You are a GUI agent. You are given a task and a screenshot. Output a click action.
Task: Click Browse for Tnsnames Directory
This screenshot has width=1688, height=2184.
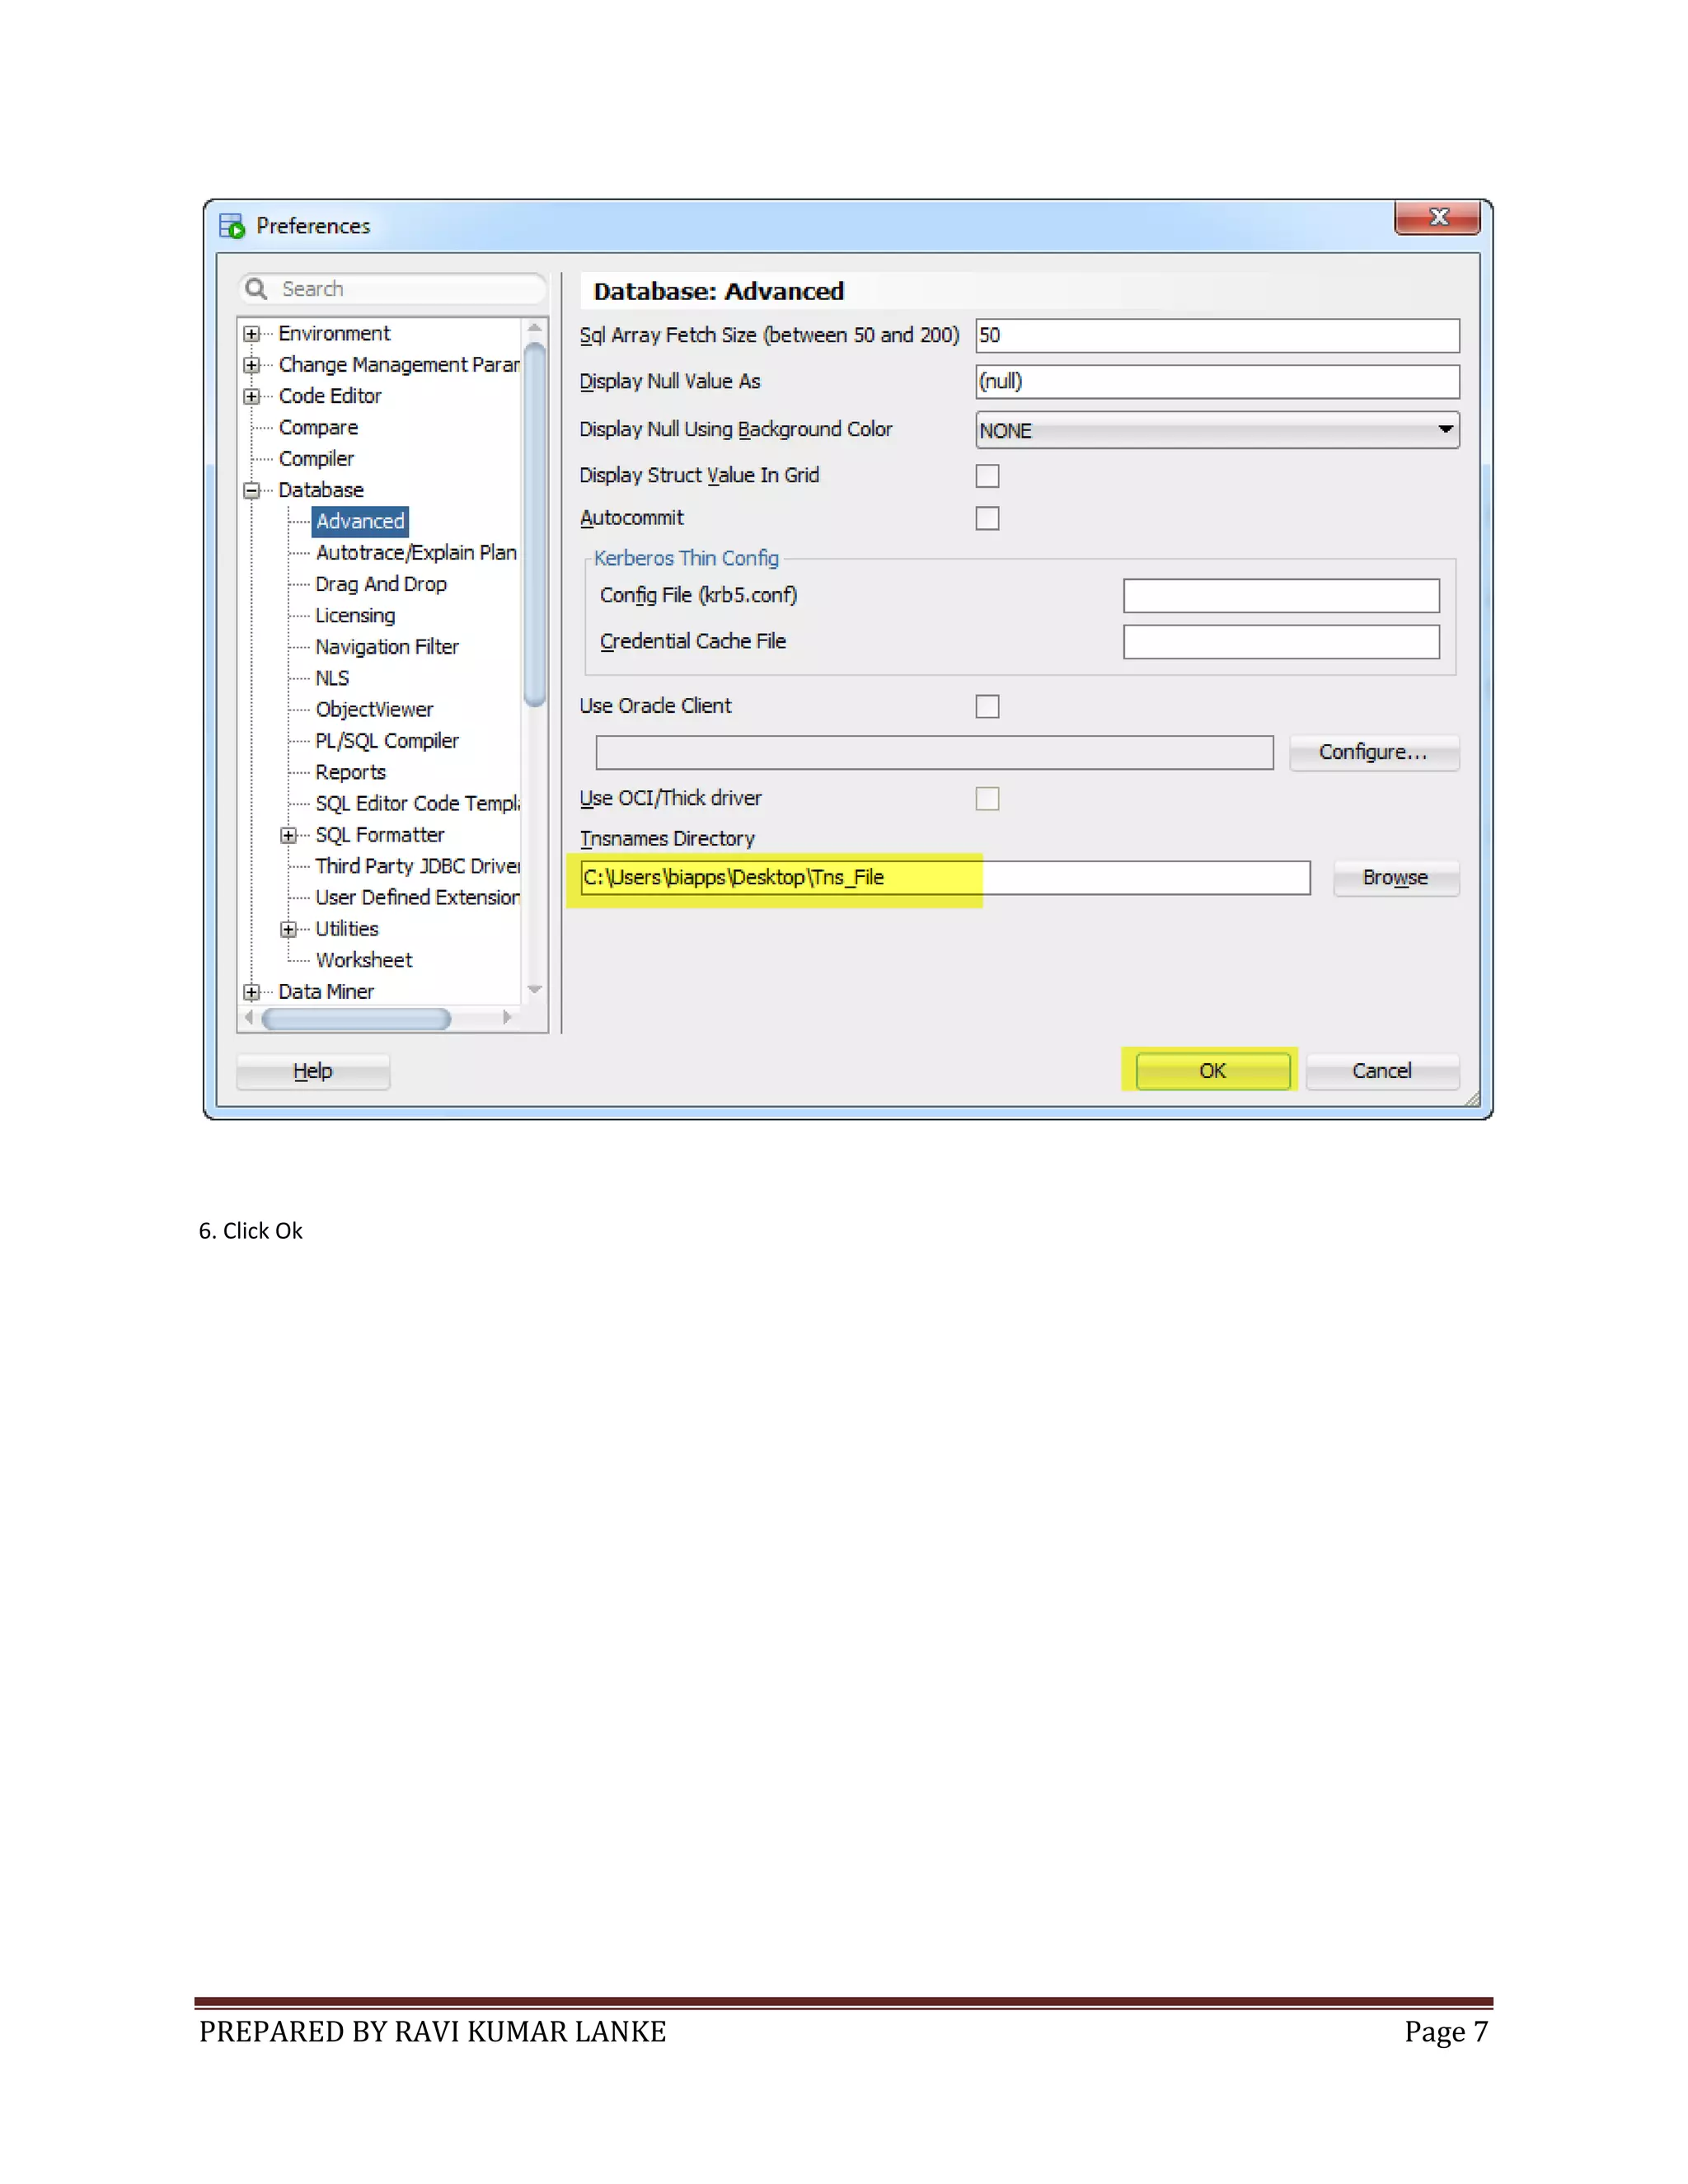(1395, 878)
